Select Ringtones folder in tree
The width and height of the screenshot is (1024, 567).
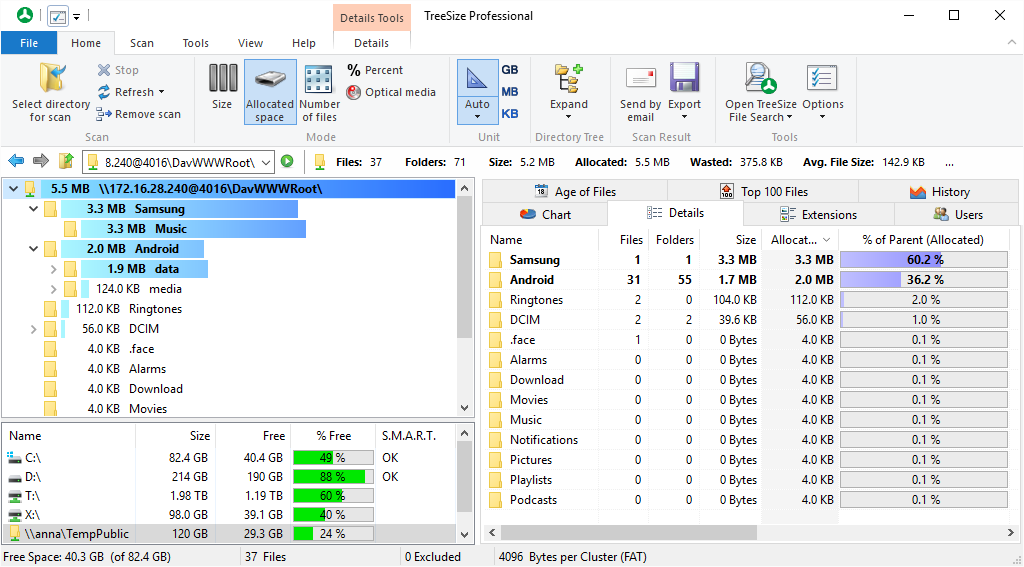pyautogui.click(x=155, y=309)
